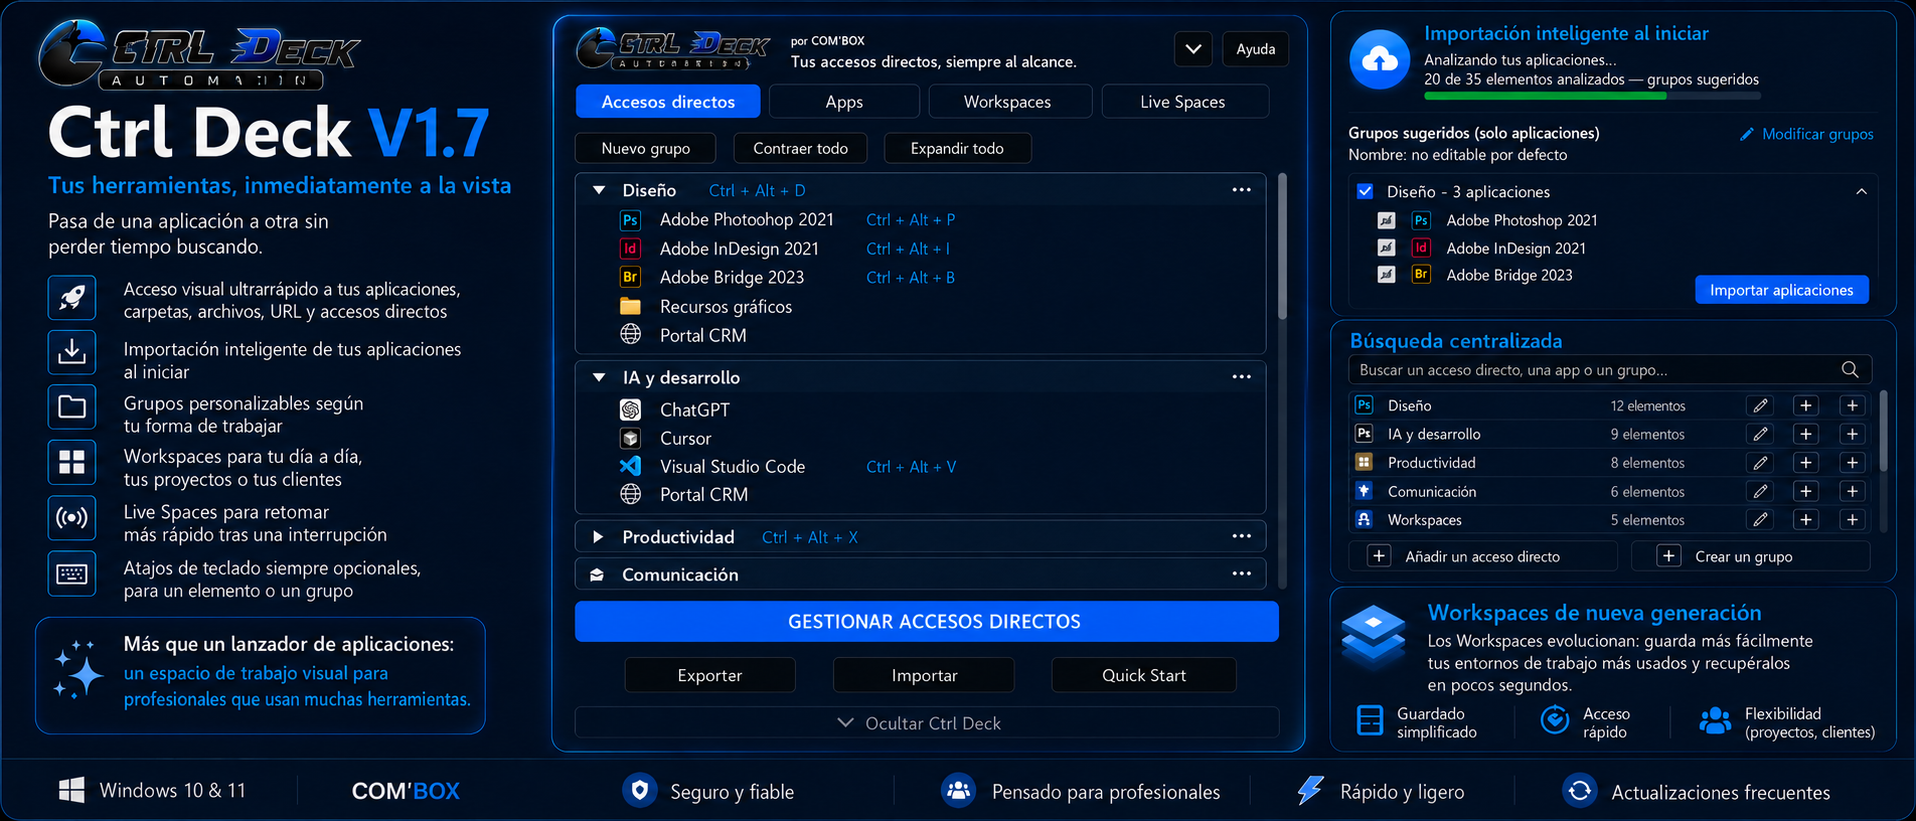Click Añadir un acceso directo
1916x821 pixels.
1483,556
